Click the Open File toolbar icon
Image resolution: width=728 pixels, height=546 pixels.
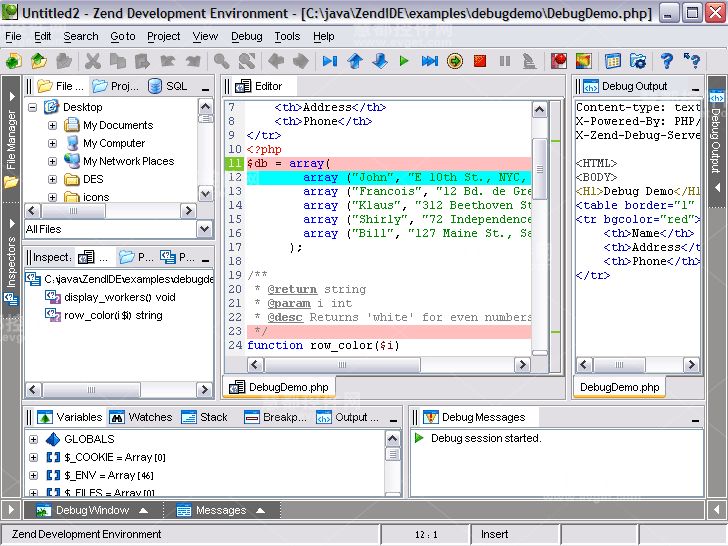point(39,61)
